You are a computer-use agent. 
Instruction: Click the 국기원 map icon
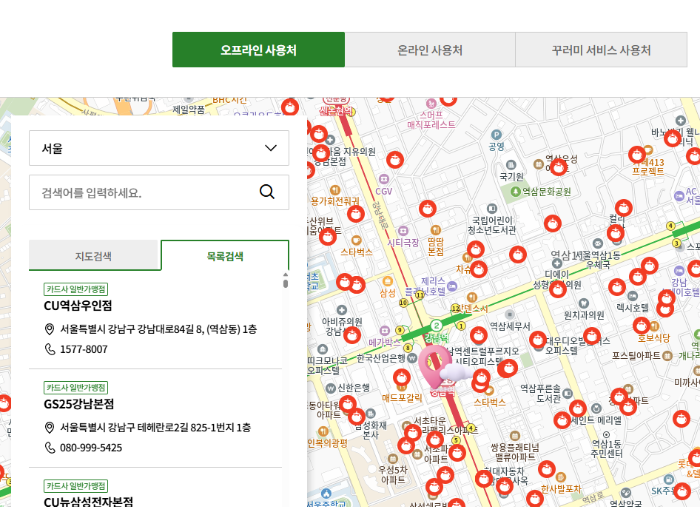(511, 165)
